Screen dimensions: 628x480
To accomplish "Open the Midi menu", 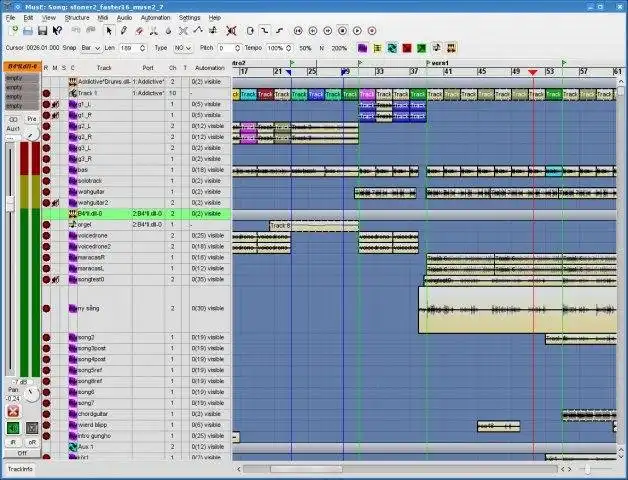I will [x=103, y=18].
